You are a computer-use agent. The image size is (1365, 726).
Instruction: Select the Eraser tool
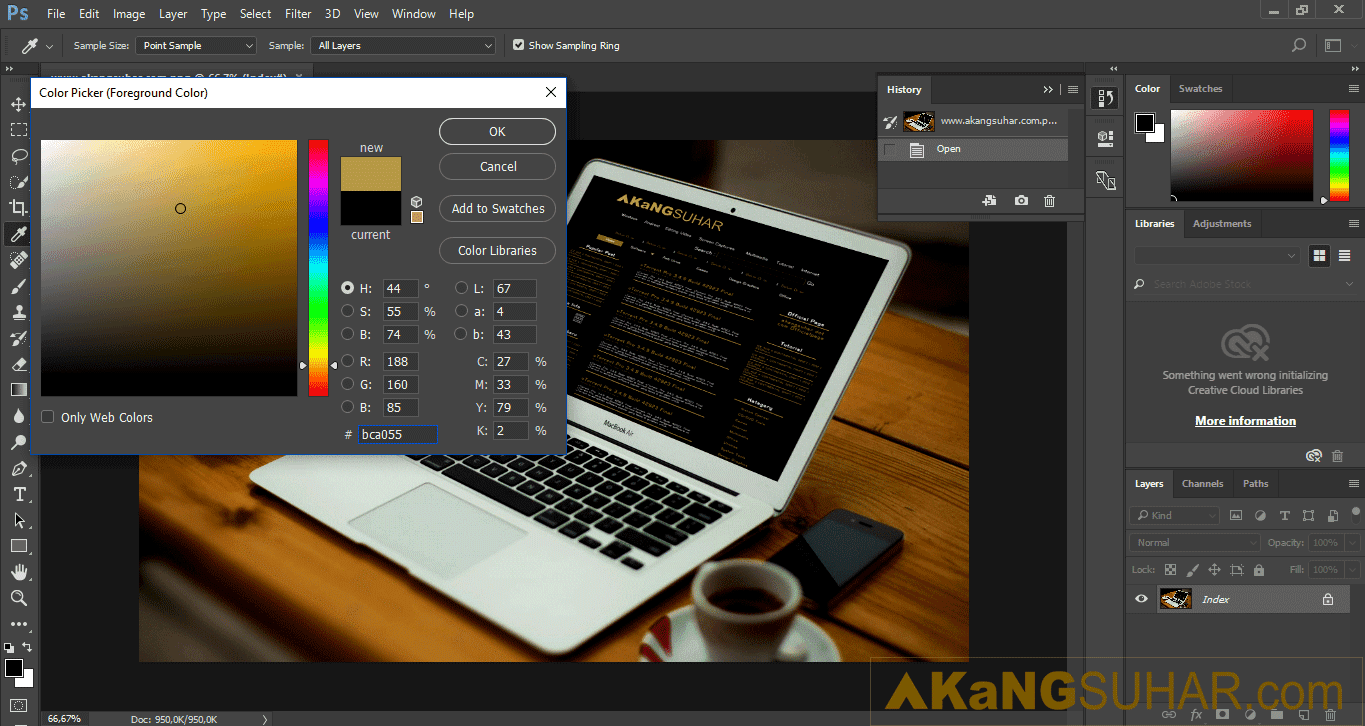point(18,364)
